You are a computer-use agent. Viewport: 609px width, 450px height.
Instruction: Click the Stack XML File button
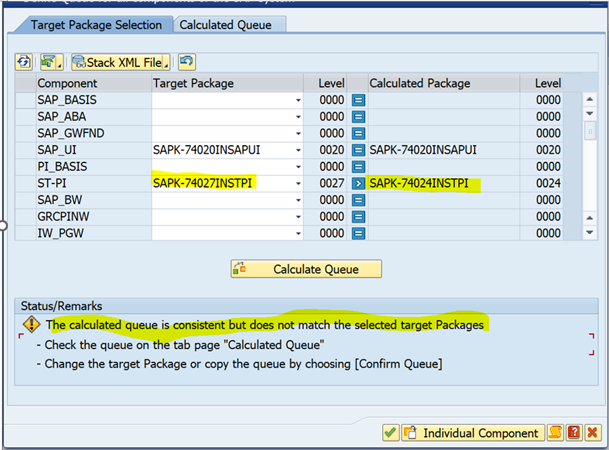[x=120, y=62]
